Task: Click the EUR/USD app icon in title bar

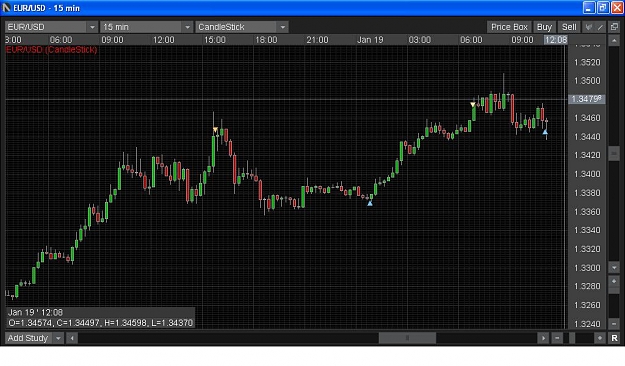Action: tap(6, 8)
